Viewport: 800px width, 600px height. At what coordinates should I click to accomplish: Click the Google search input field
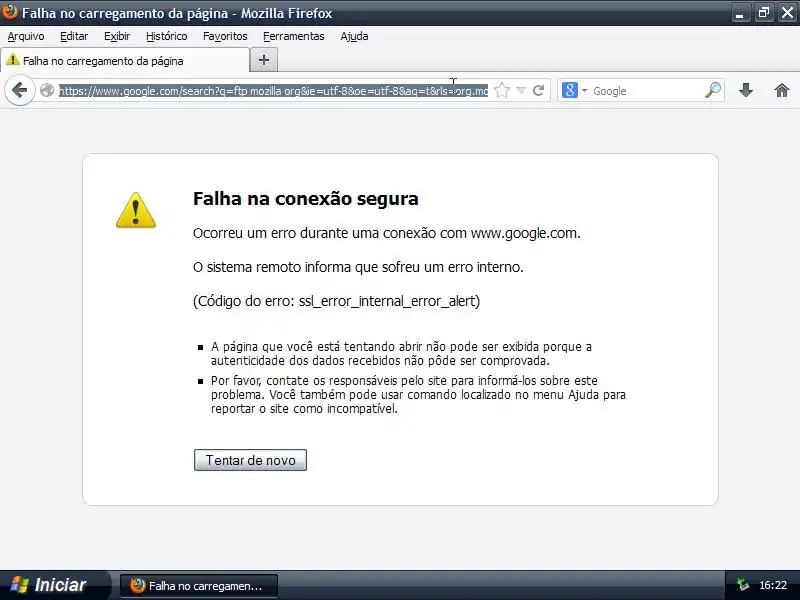tap(647, 91)
